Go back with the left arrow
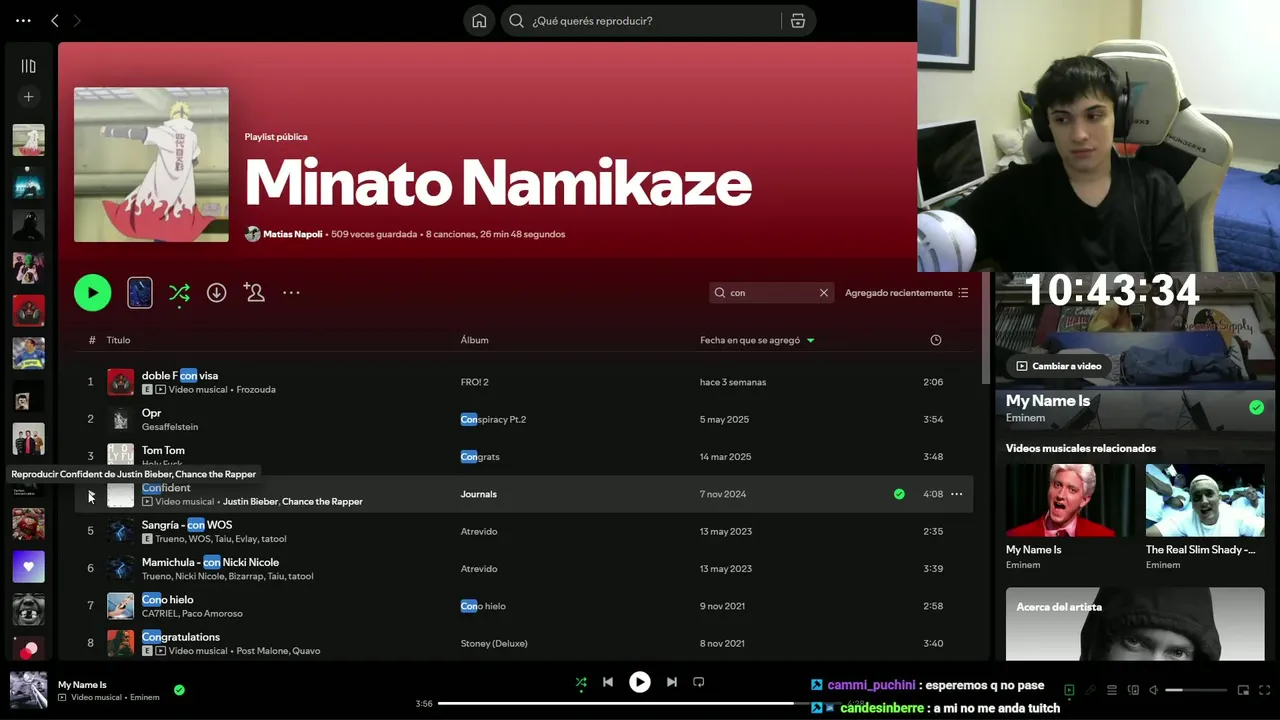 [x=55, y=21]
